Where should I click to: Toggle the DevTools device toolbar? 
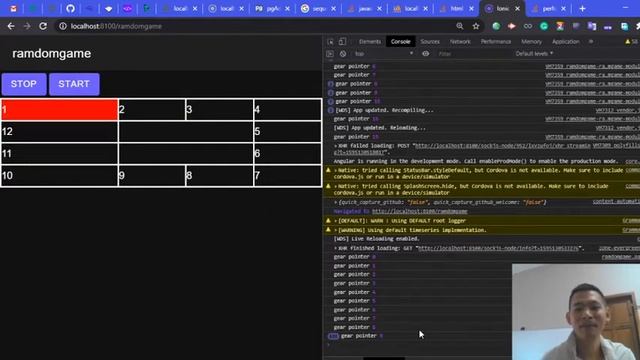(x=342, y=42)
